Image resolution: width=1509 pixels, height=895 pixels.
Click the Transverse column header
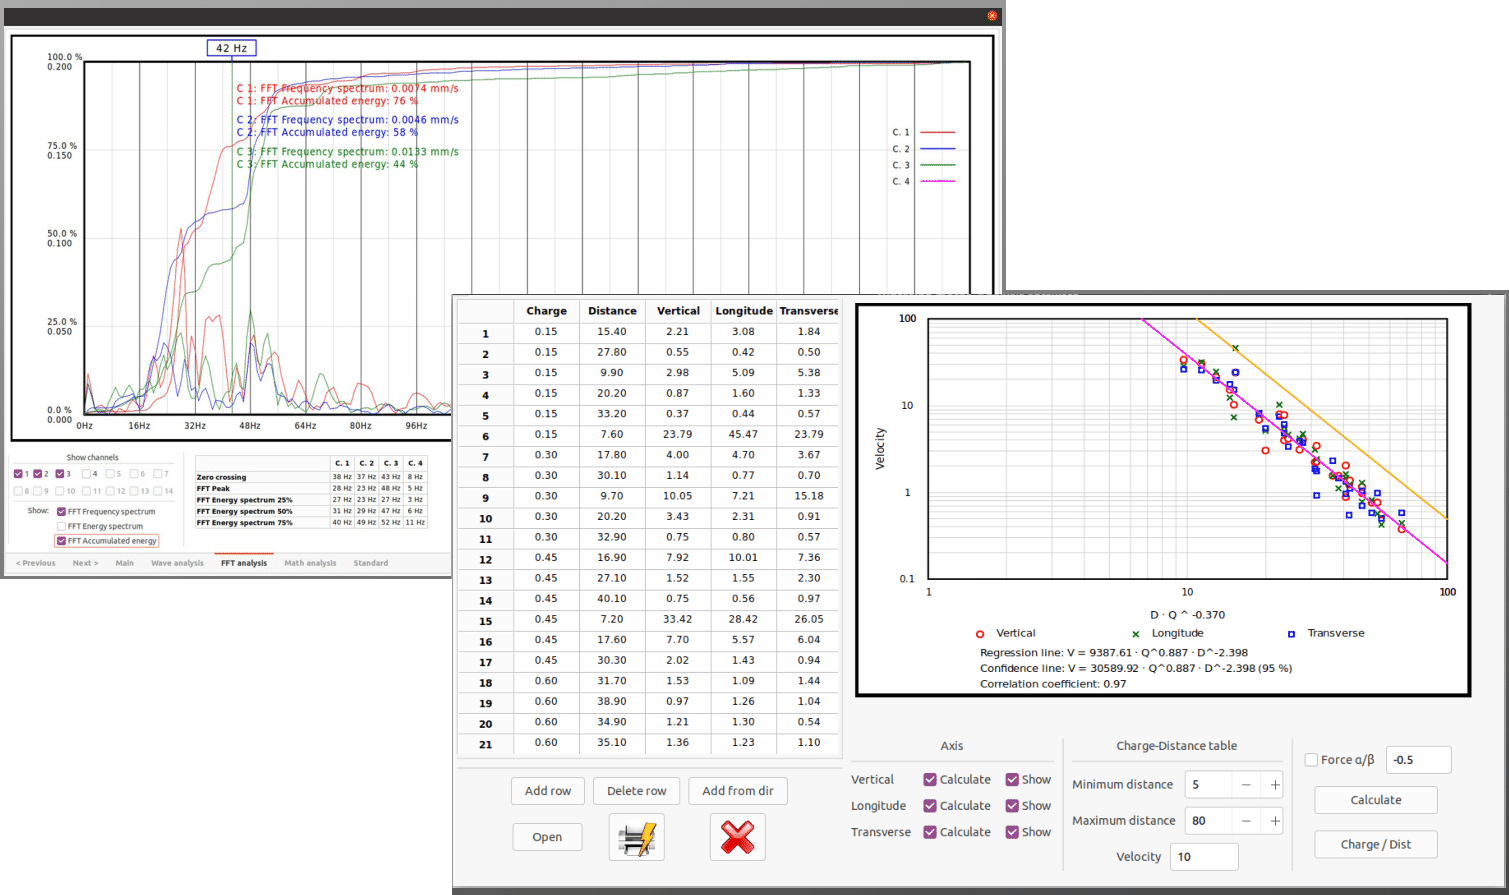pyautogui.click(x=809, y=311)
